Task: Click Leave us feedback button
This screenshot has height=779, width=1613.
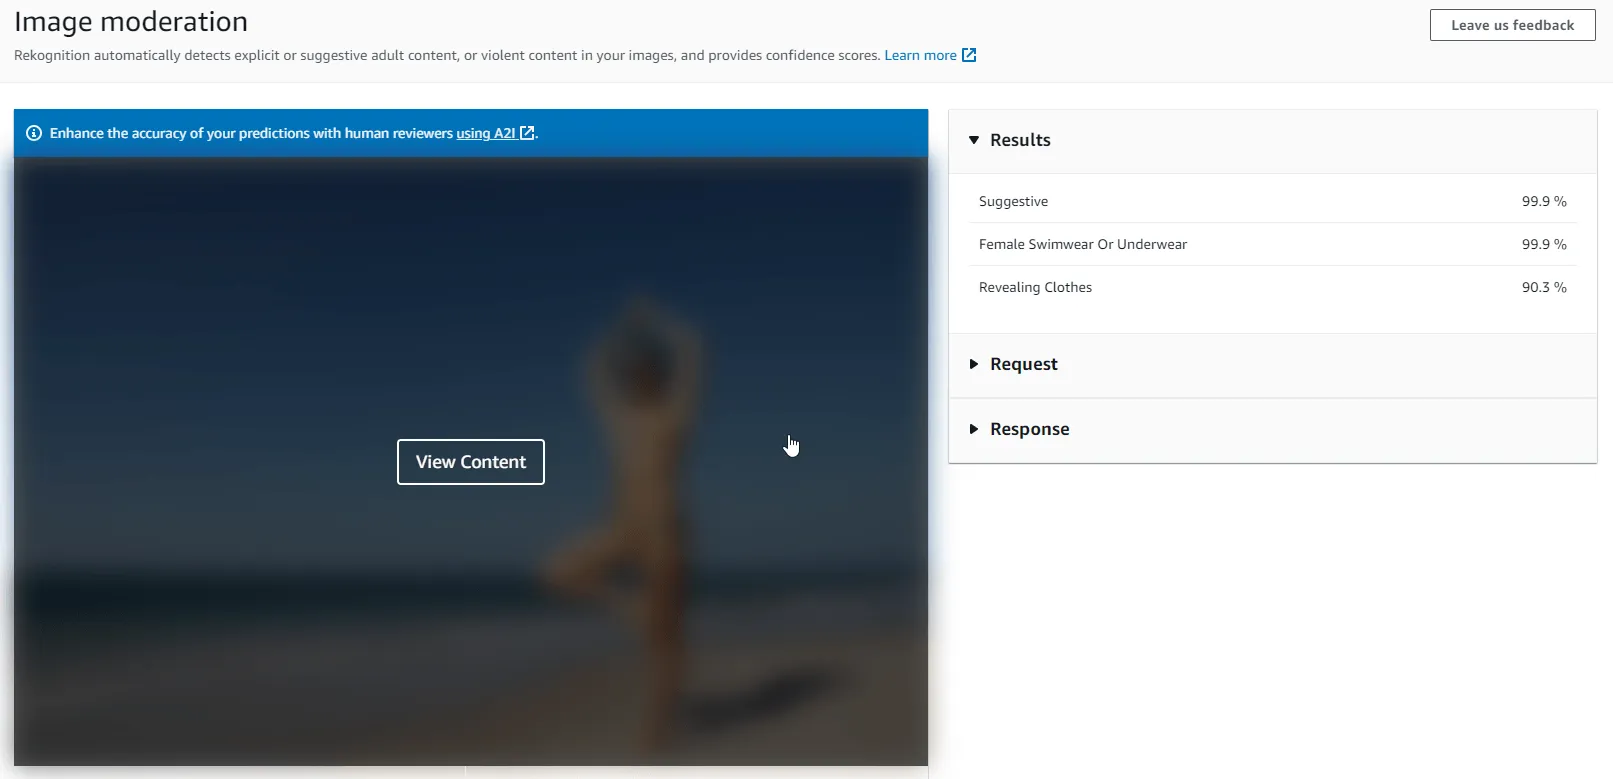Action: coord(1512,25)
